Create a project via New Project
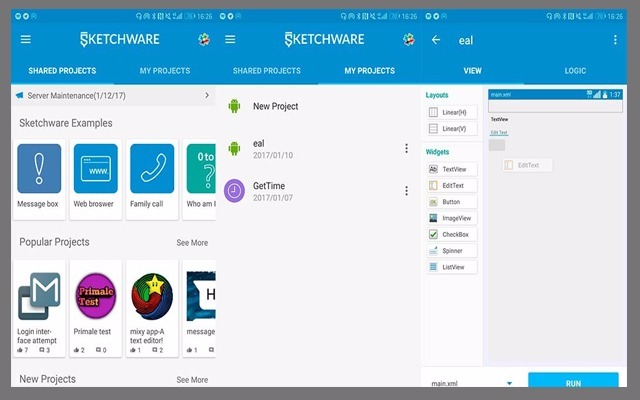640x400 pixels. (275, 106)
